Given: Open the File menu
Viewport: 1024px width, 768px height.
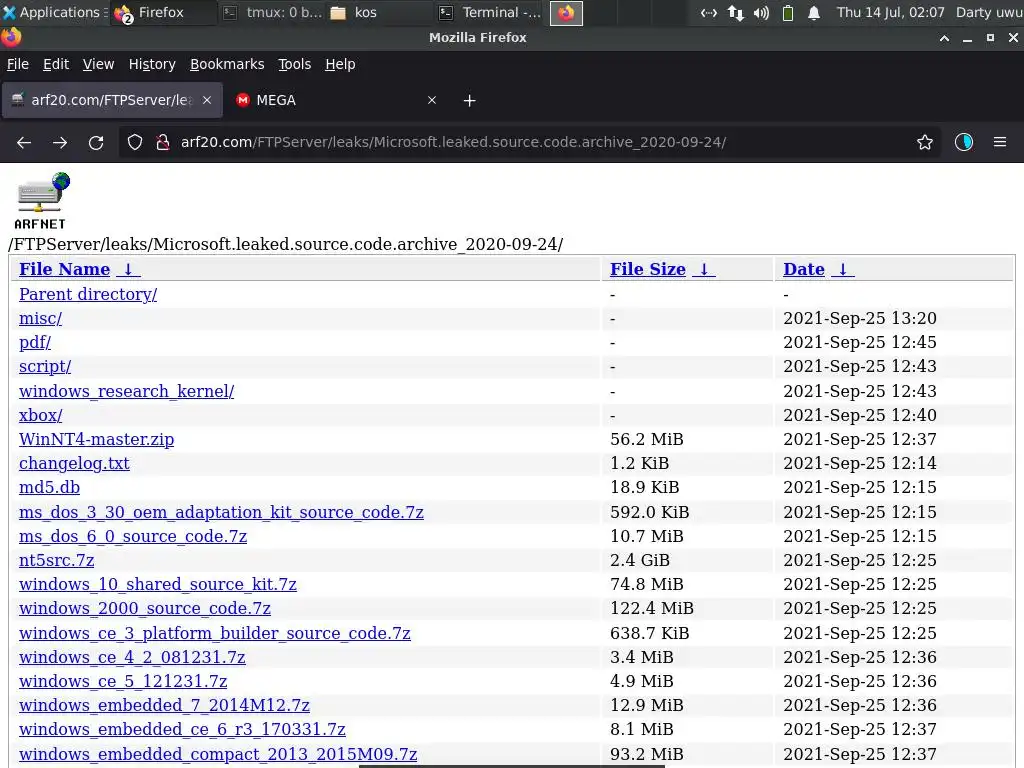Looking at the screenshot, I should [18, 64].
